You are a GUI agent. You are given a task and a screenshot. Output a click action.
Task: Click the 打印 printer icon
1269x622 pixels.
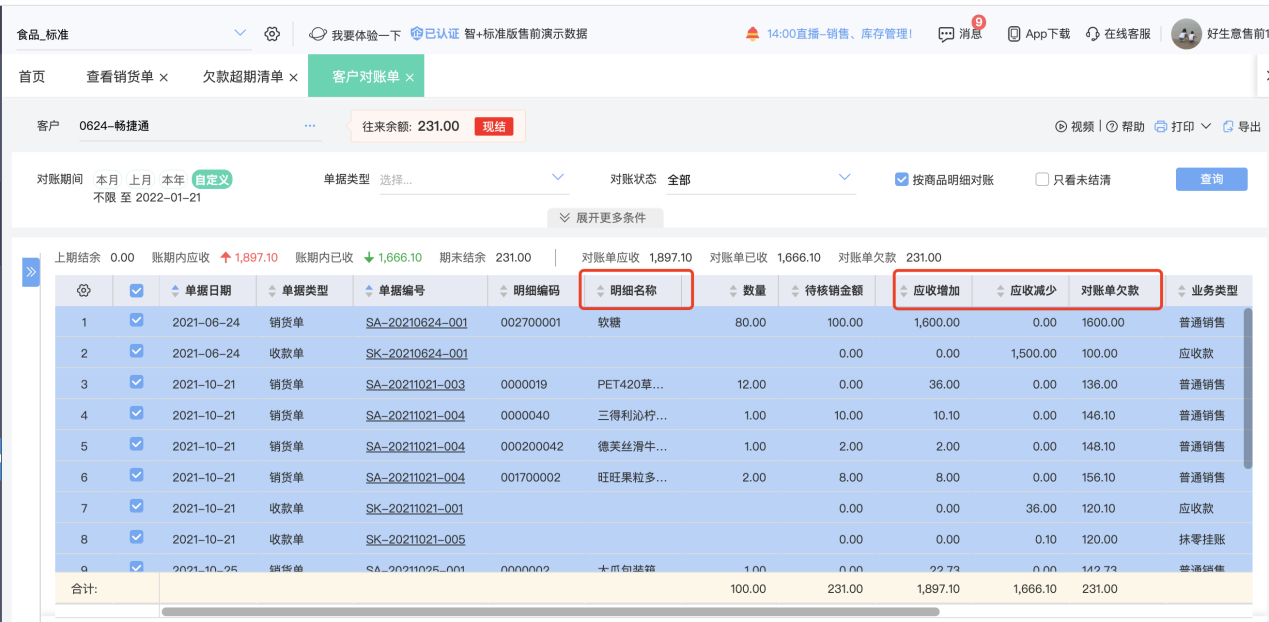[x=1161, y=127]
